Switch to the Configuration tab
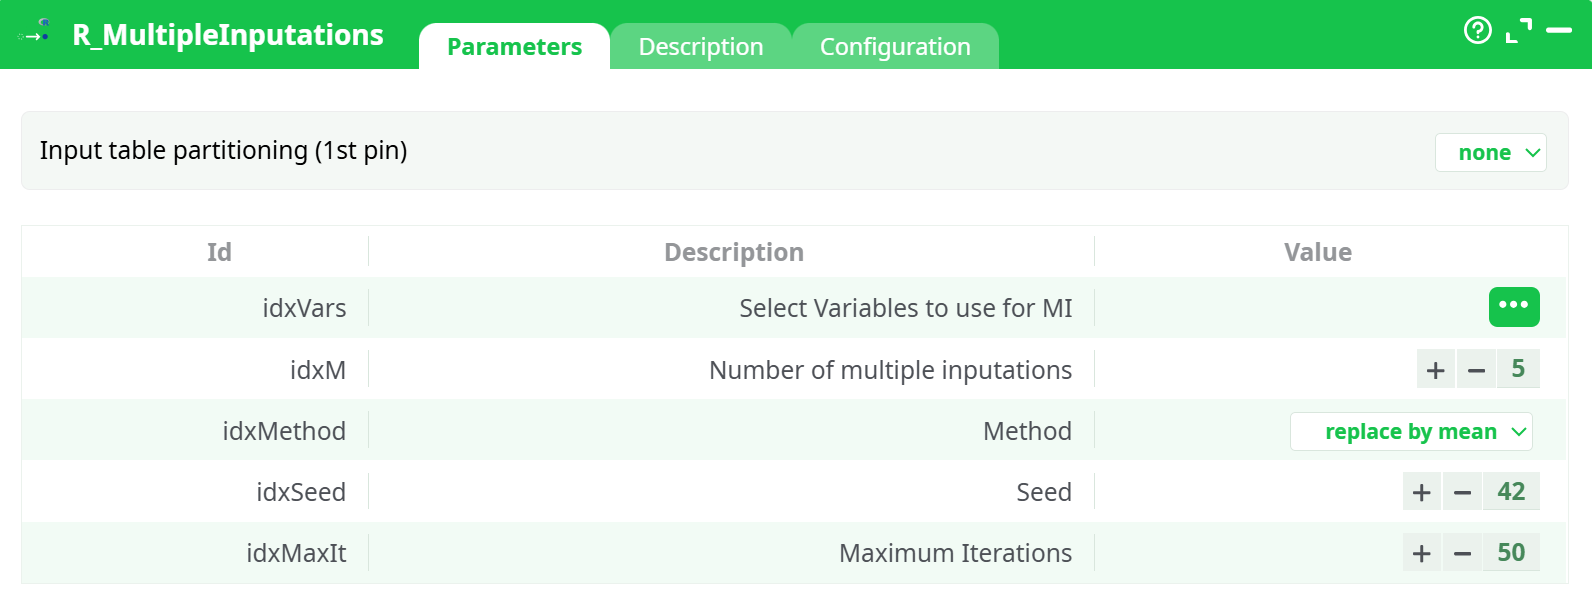1592x613 pixels. [895, 47]
